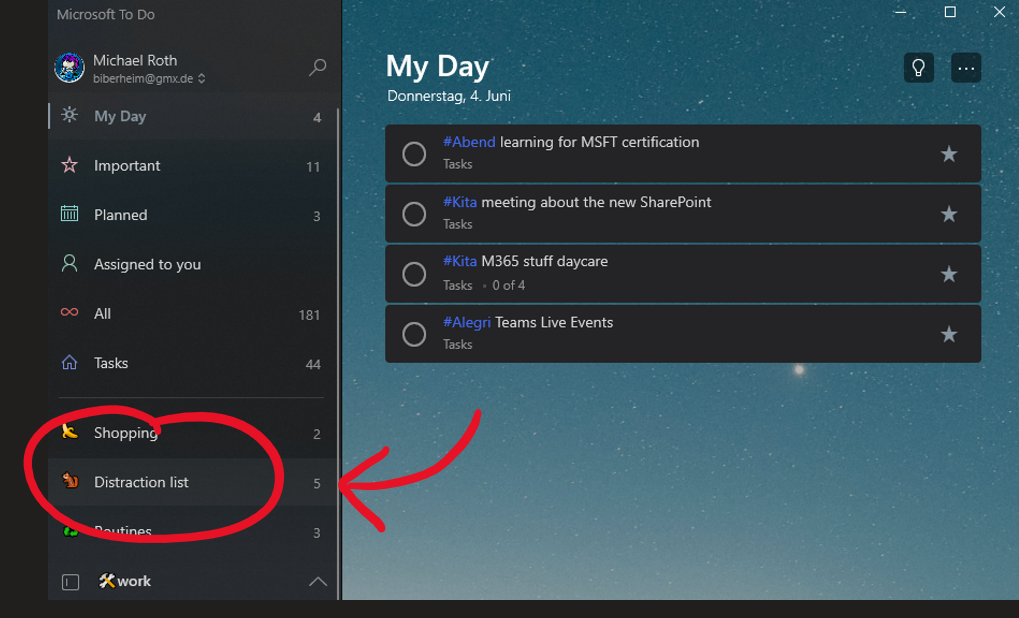Click the squirrel emoji beside Distraction list
The image size is (1019, 618).
70,481
